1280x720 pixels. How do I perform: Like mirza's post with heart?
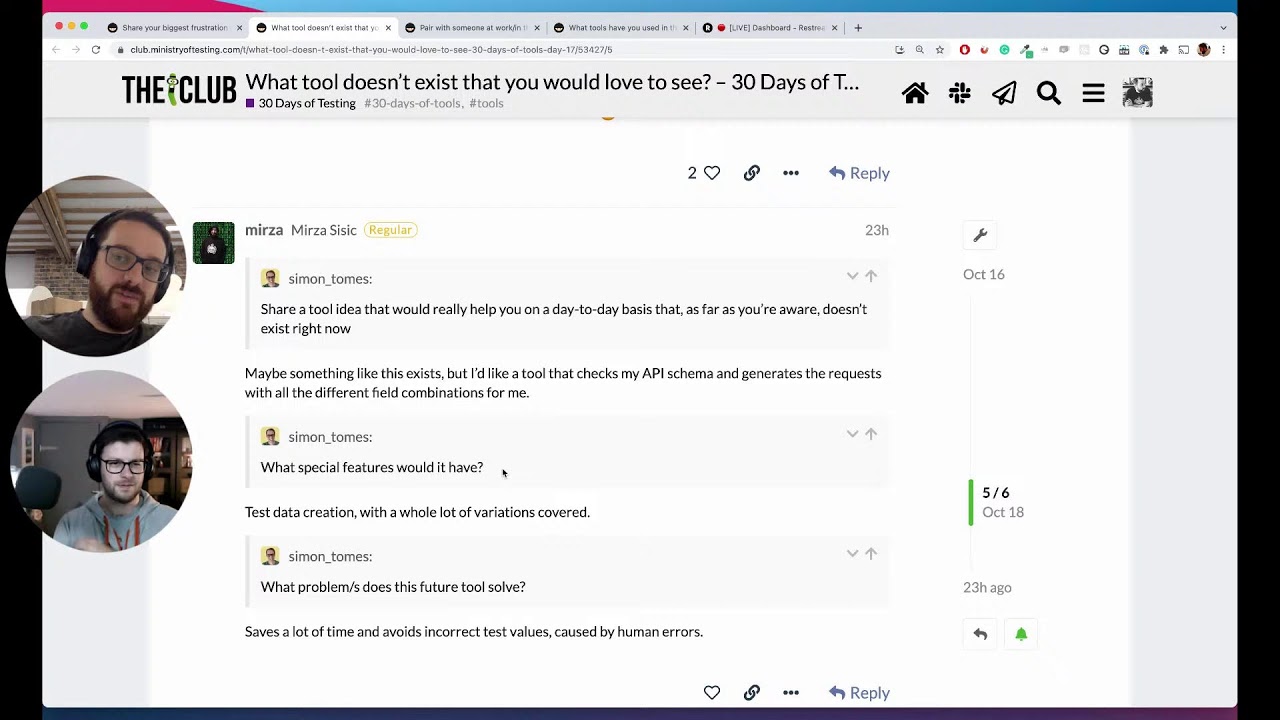click(x=712, y=692)
